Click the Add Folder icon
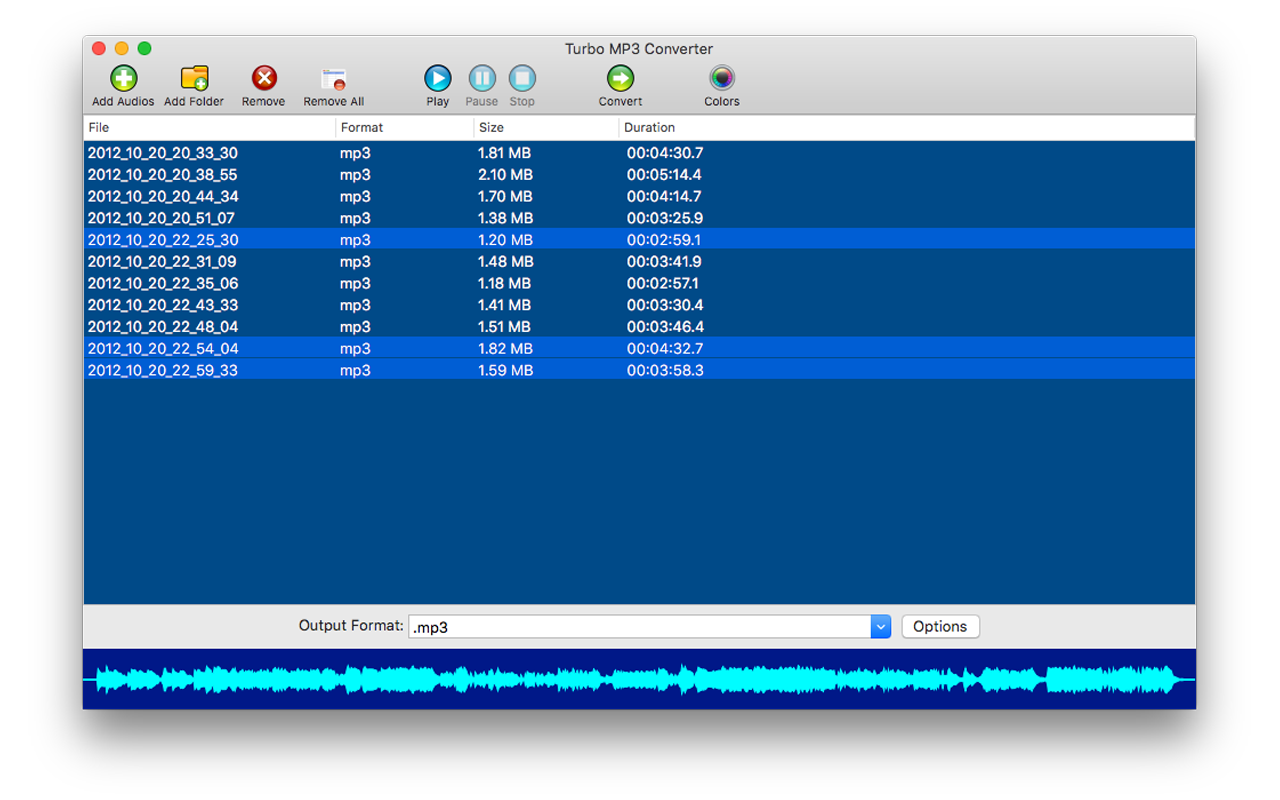This screenshot has height=800, width=1280. (194, 78)
